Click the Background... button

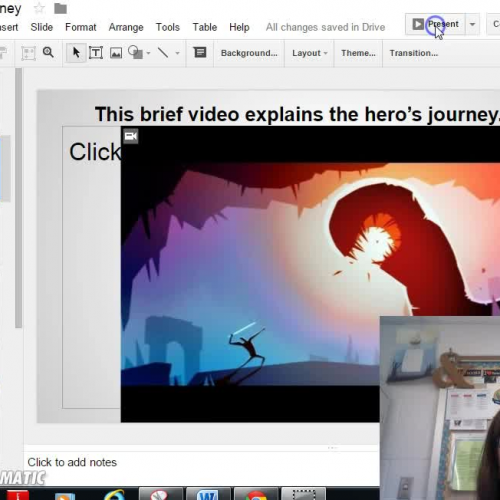click(249, 53)
